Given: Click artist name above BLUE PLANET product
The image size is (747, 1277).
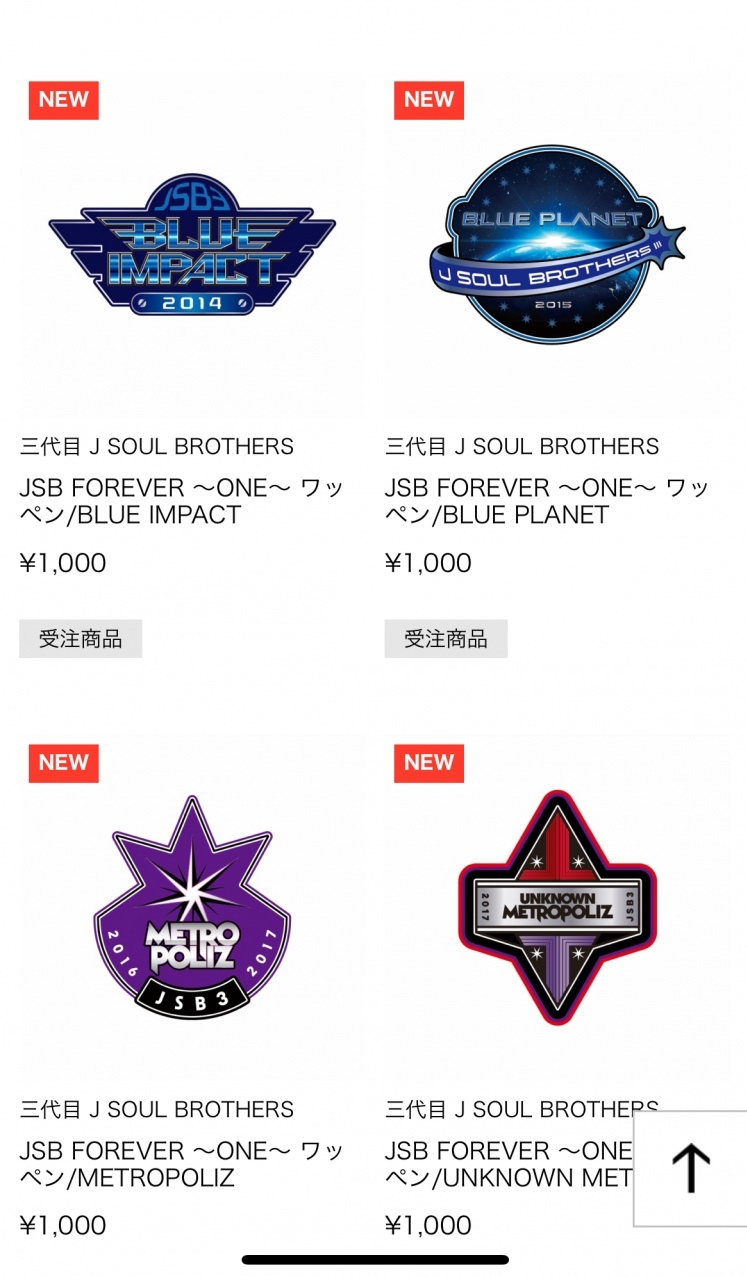Looking at the screenshot, I should (x=522, y=446).
